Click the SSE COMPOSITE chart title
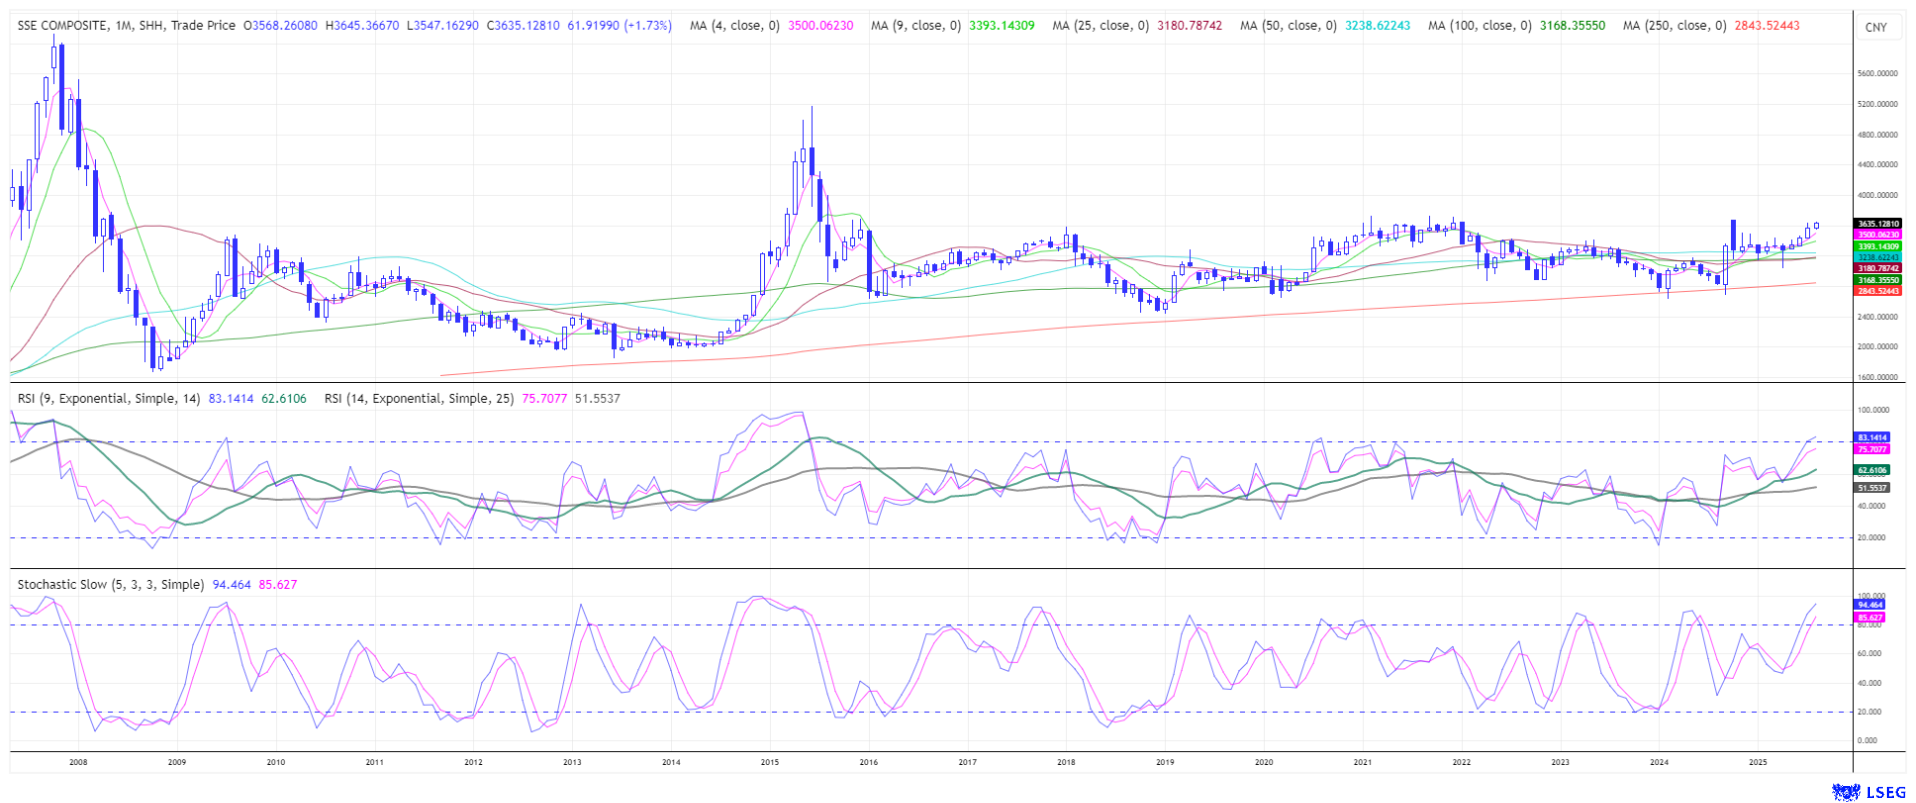Image resolution: width=1916 pixels, height=803 pixels. click(x=62, y=25)
